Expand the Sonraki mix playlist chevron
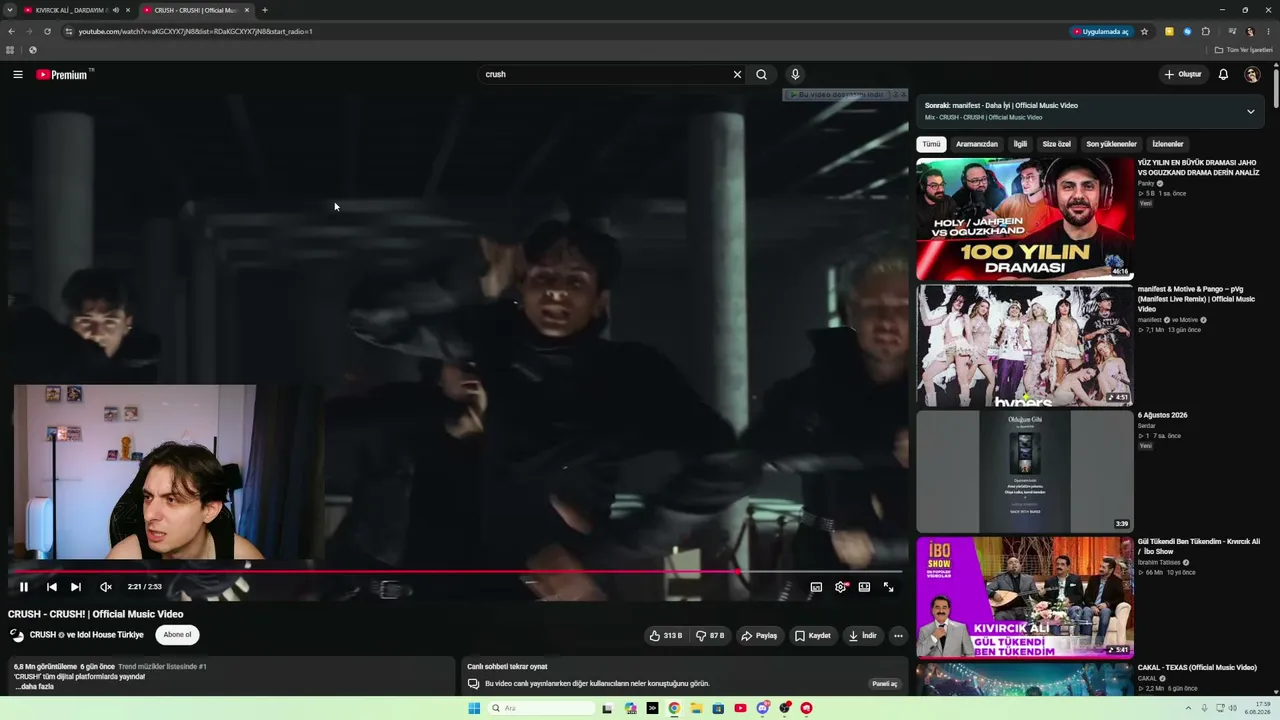The height and width of the screenshot is (720, 1280). pyautogui.click(x=1250, y=111)
